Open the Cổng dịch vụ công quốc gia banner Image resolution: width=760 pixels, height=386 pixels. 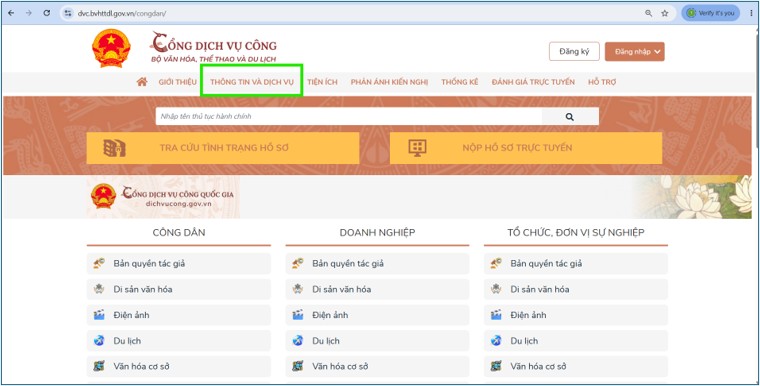(x=163, y=197)
